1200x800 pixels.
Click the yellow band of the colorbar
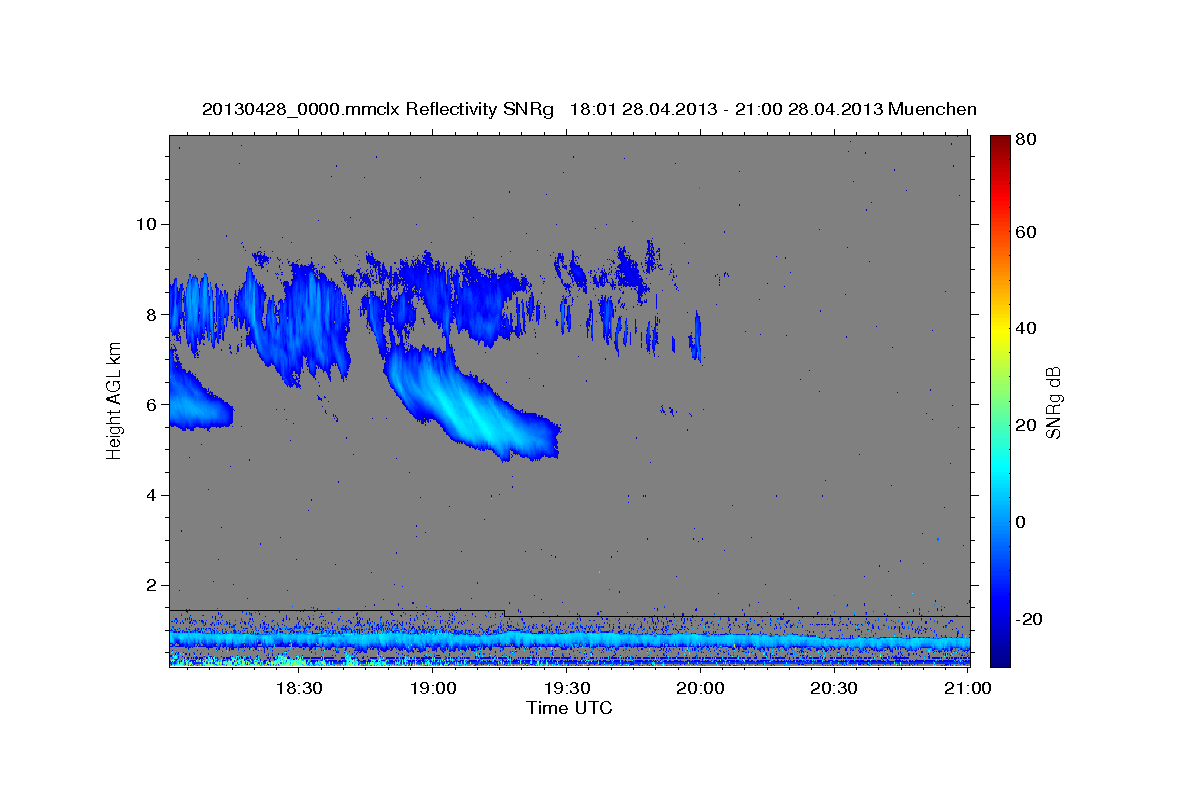(x=1000, y=330)
